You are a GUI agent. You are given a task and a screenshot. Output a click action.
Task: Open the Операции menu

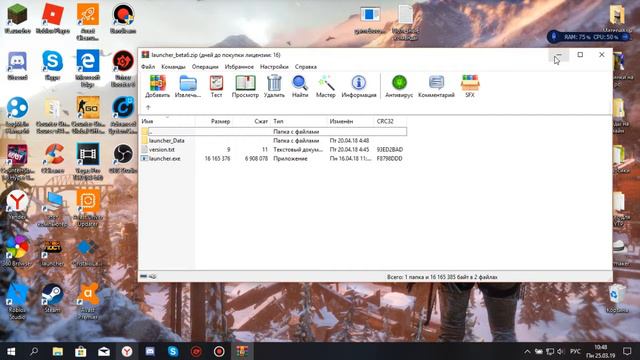coord(205,67)
